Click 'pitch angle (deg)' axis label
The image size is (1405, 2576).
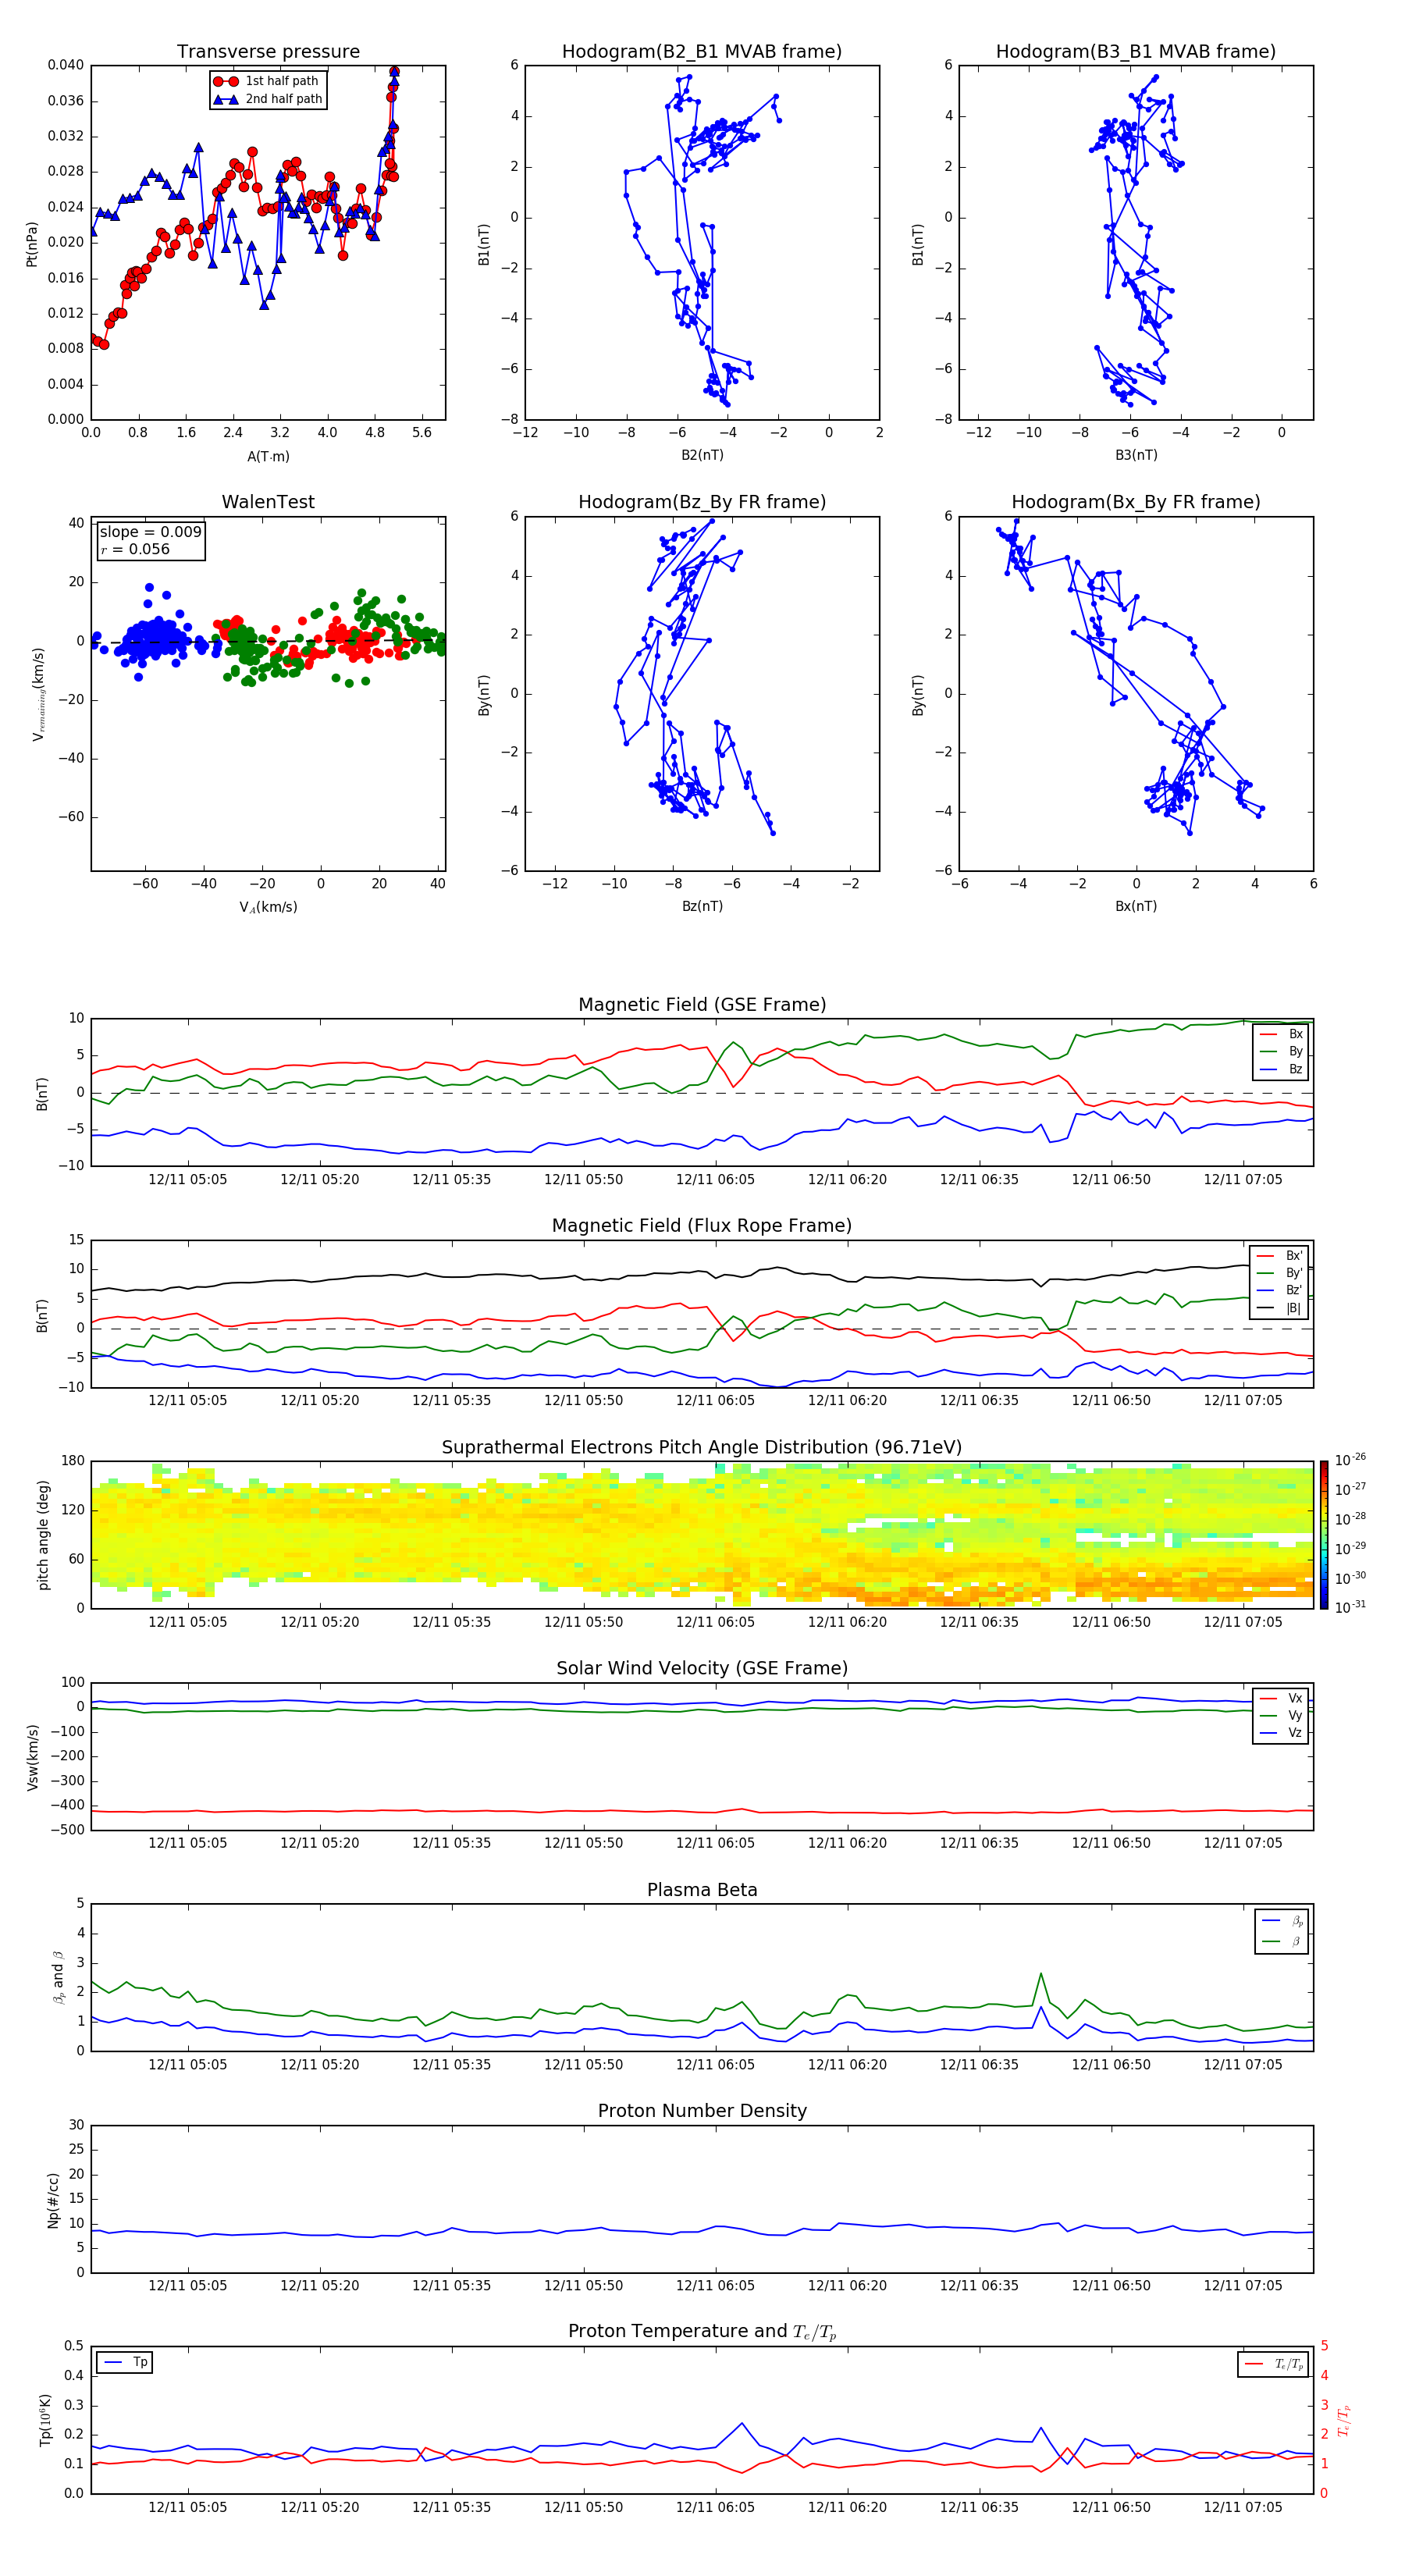43,1535
